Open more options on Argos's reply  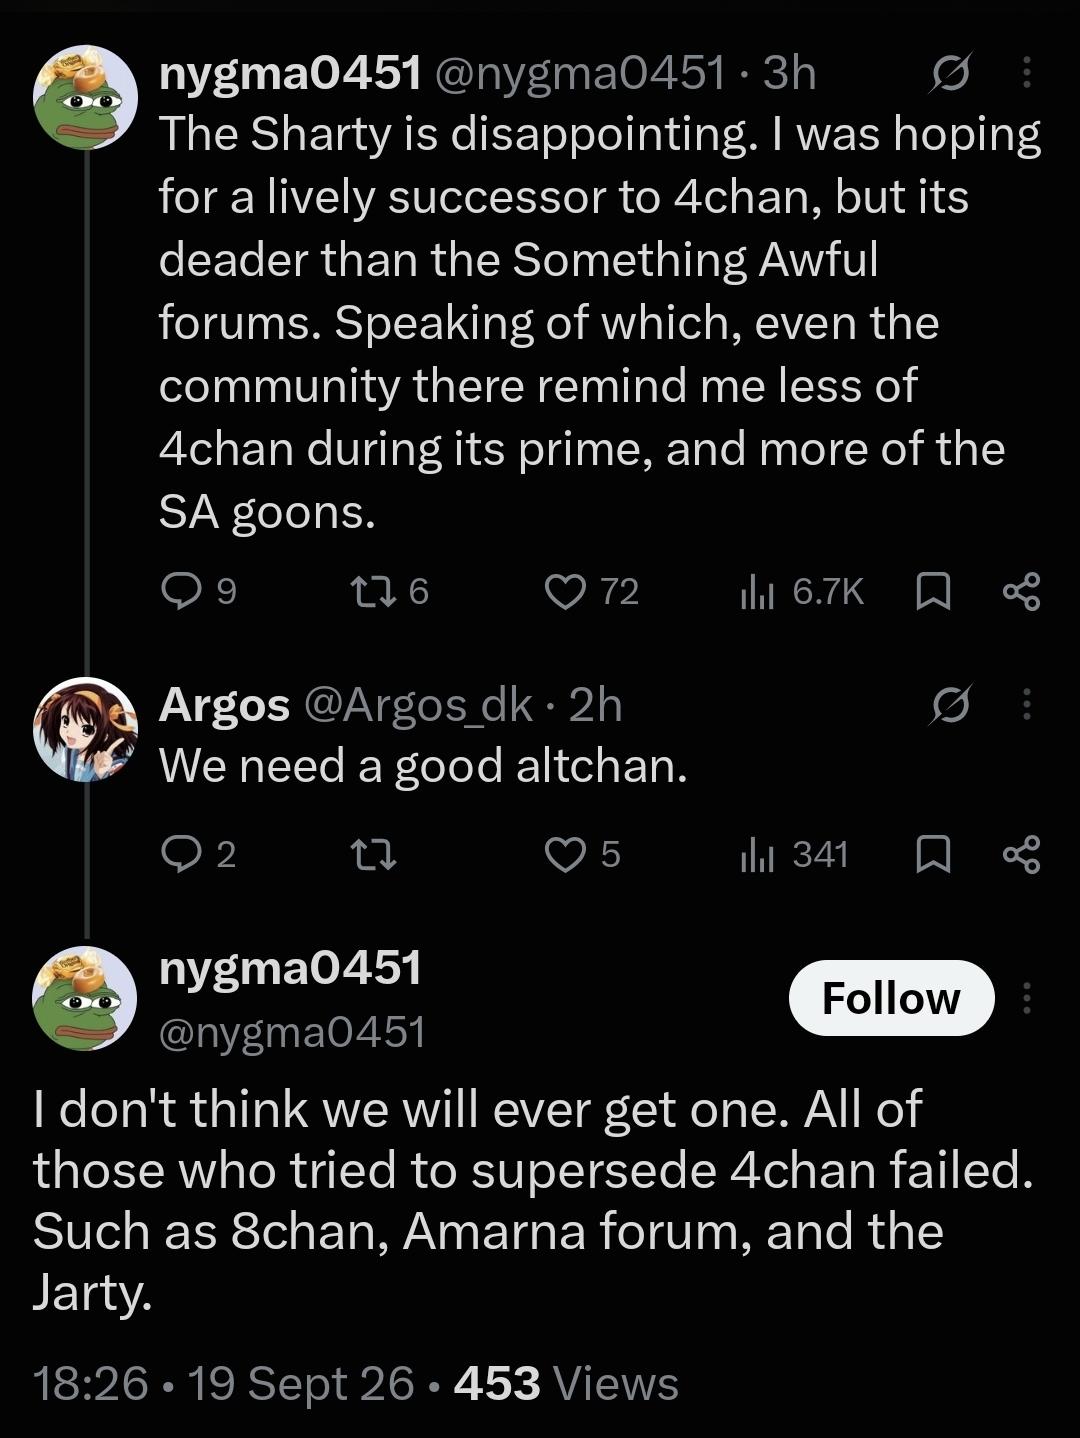(x=1026, y=706)
